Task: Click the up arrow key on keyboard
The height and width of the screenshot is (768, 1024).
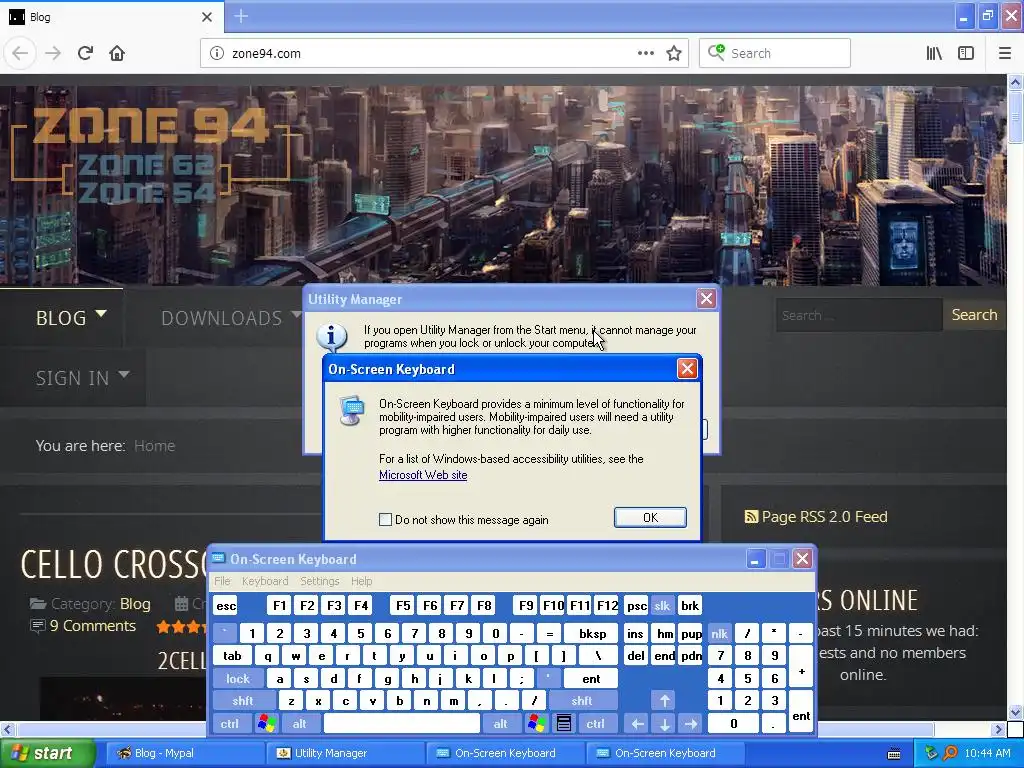Action: tap(664, 701)
